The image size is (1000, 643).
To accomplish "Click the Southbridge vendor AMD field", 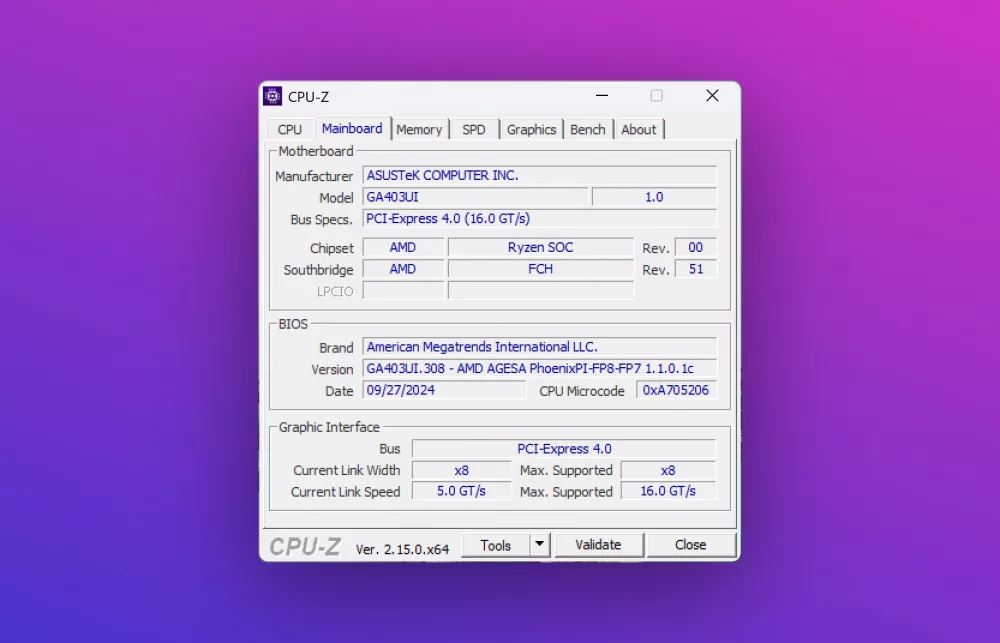I will (403, 269).
